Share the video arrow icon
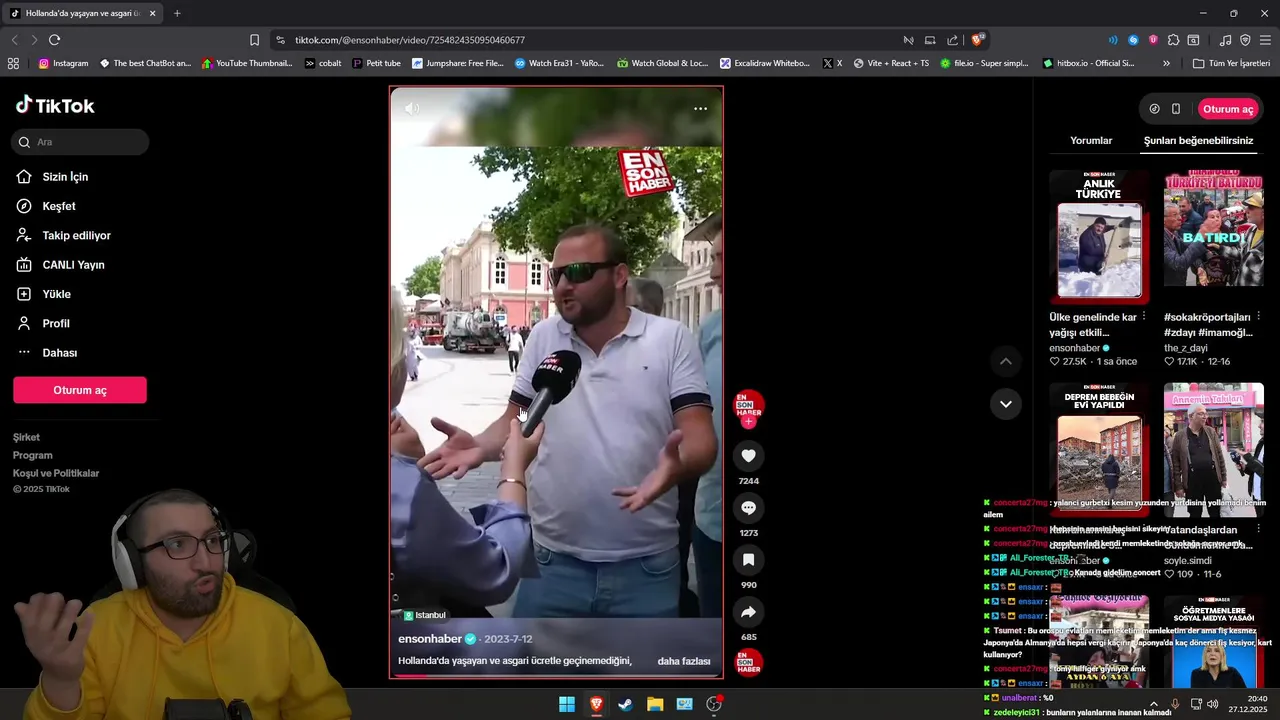Viewport: 1280px width, 720px height. pyautogui.click(x=748, y=612)
